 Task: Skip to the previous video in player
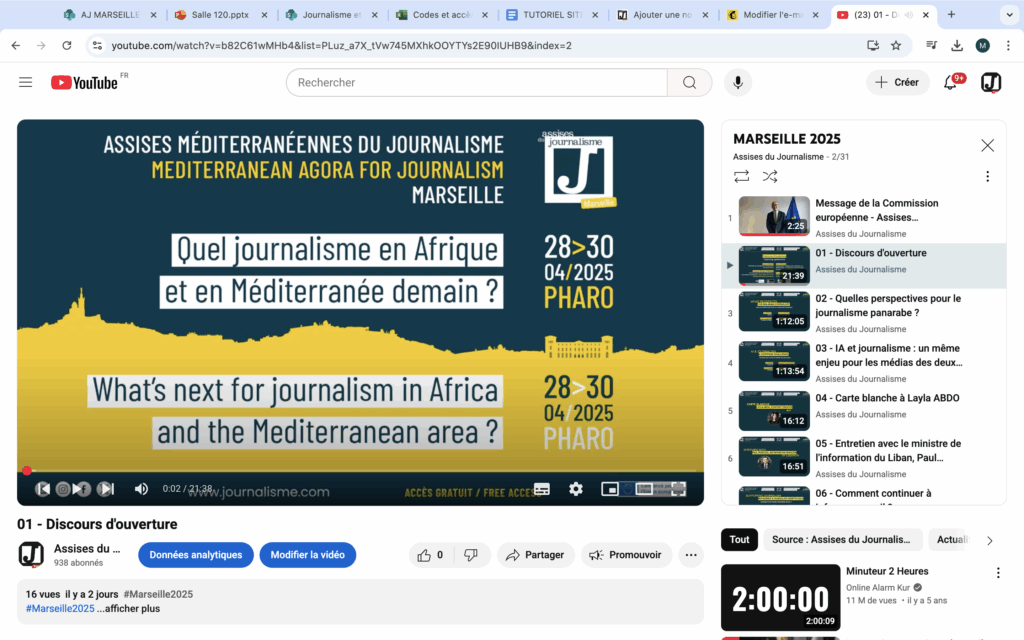[x=42, y=488]
